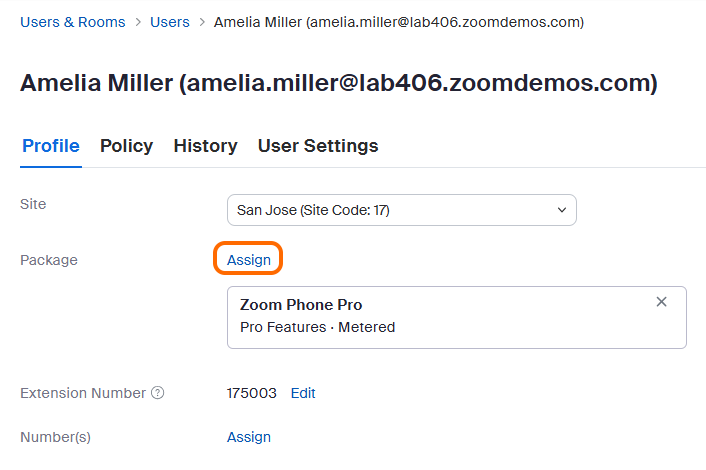Navigate to Users & Rooms breadcrumb
Image resolution: width=706 pixels, height=470 pixels.
click(73, 21)
